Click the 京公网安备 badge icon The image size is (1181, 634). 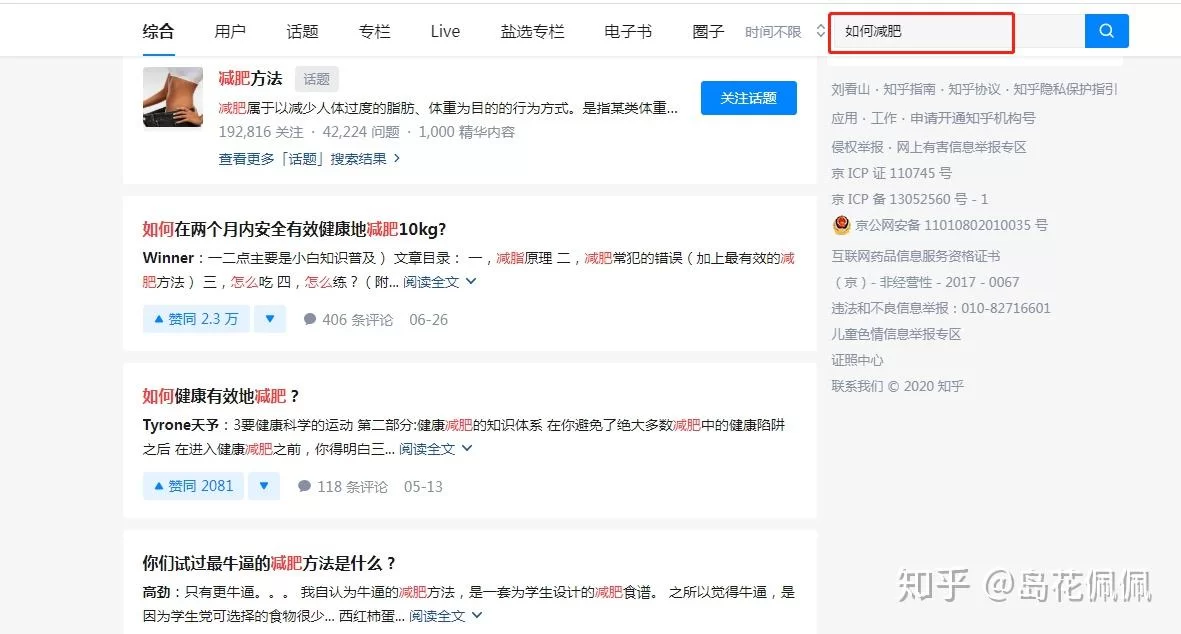(842, 226)
